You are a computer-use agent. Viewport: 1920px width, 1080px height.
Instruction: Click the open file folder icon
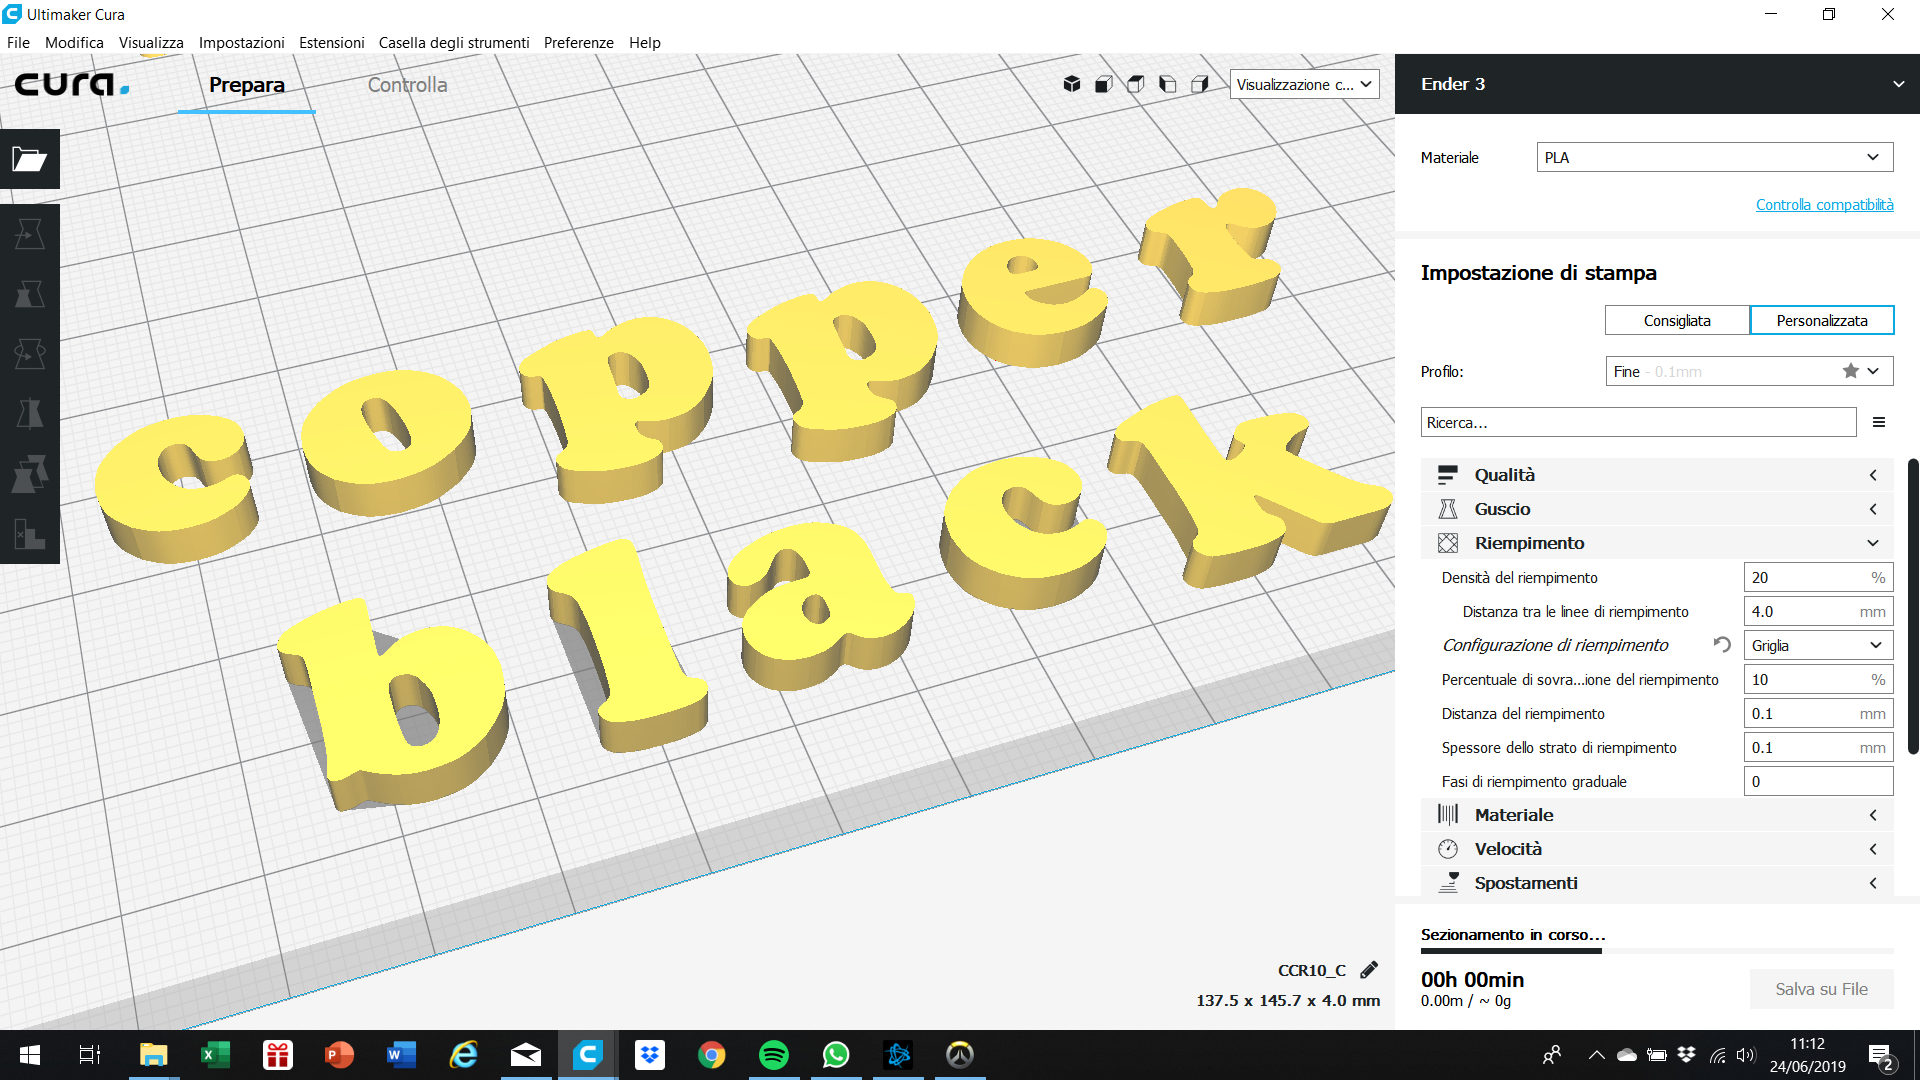[29, 159]
